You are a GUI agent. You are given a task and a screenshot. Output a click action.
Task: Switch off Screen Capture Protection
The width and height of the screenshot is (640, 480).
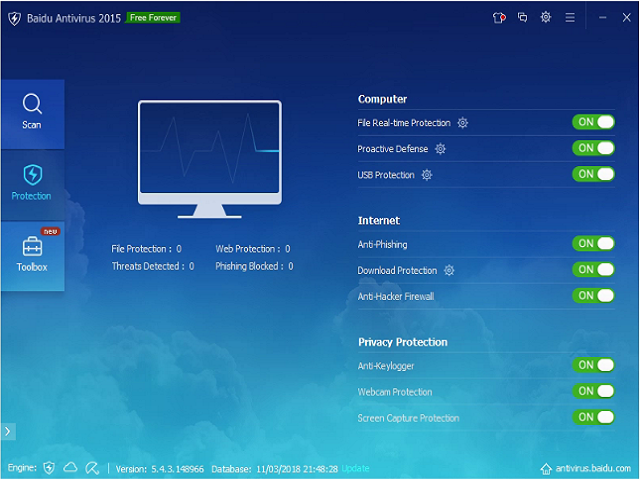click(593, 418)
